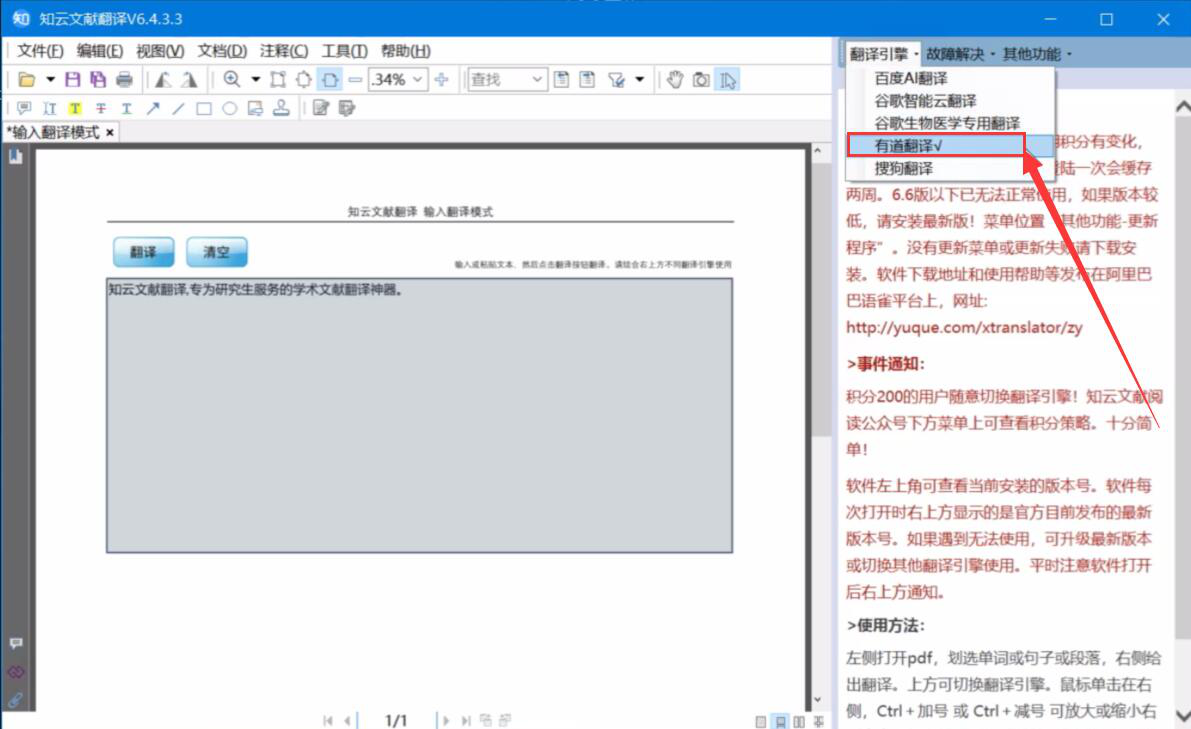The width and height of the screenshot is (1191, 729).
Task: Choose the checked 有道翻译 engine
Action: click(x=949, y=145)
